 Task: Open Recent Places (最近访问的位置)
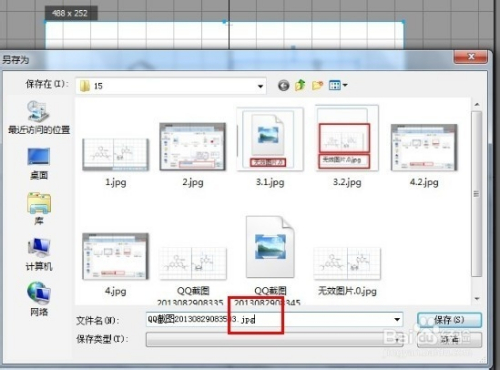(39, 117)
